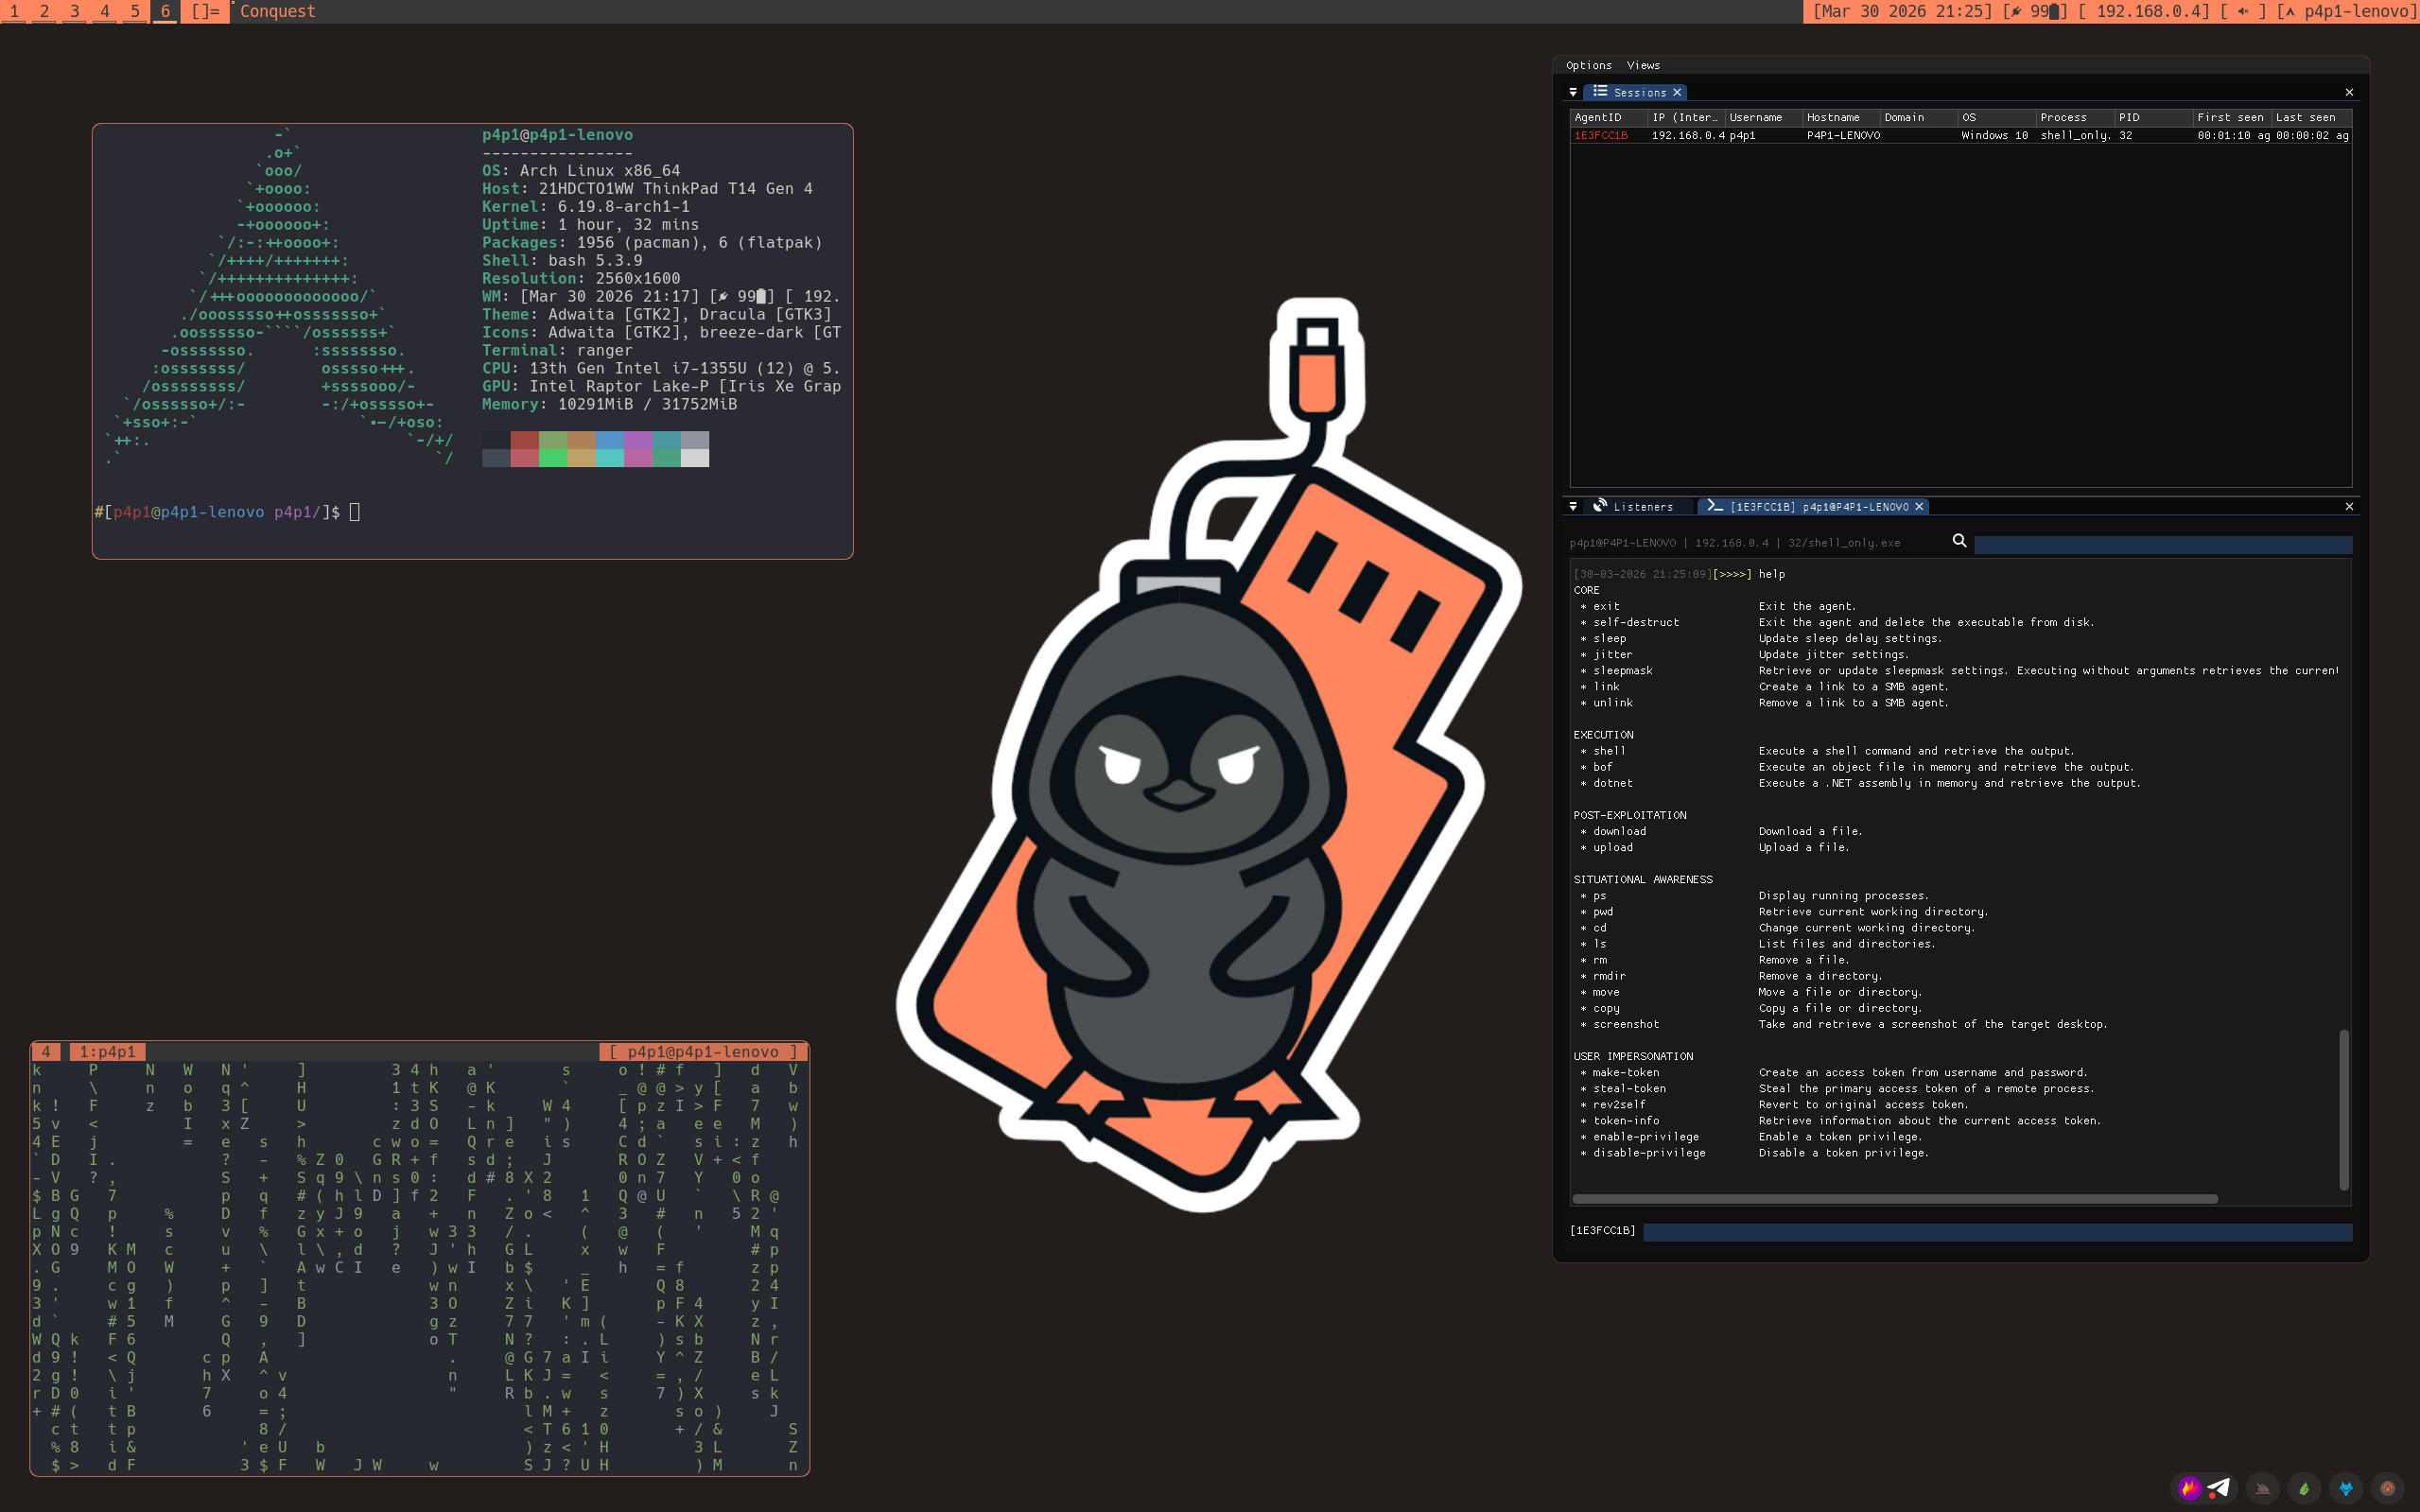The width and height of the screenshot is (2420, 1512).
Task: Switch to workspace 3 in the bar
Action: (74, 11)
